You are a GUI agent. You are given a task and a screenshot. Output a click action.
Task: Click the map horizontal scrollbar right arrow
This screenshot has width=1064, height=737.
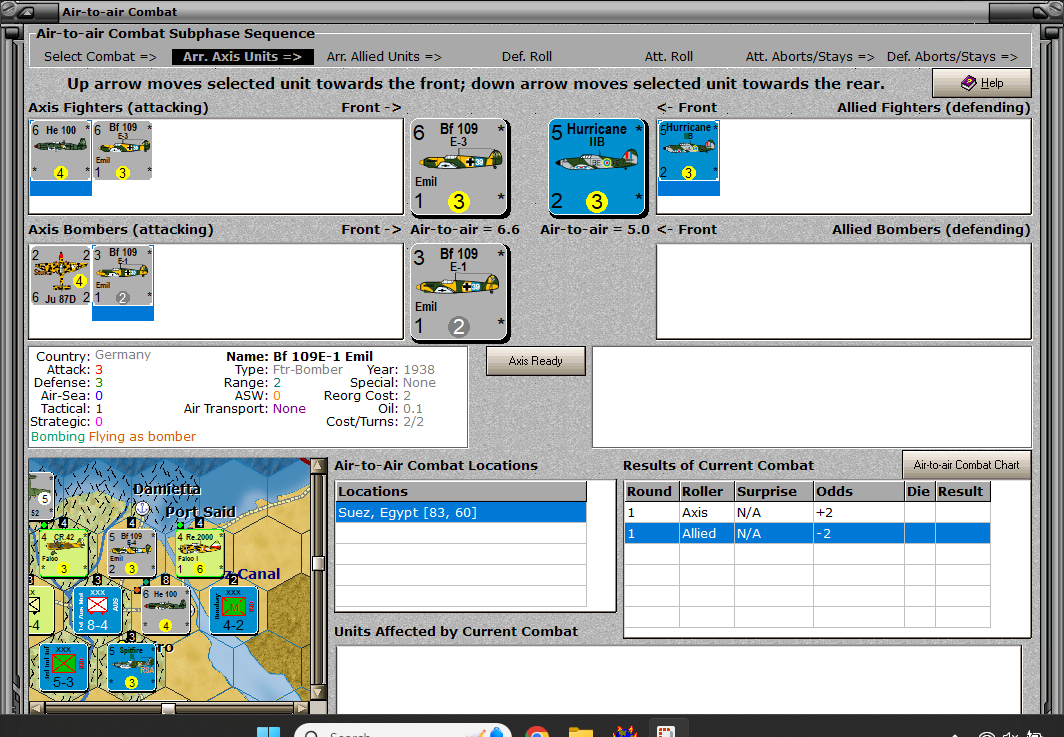coord(302,708)
